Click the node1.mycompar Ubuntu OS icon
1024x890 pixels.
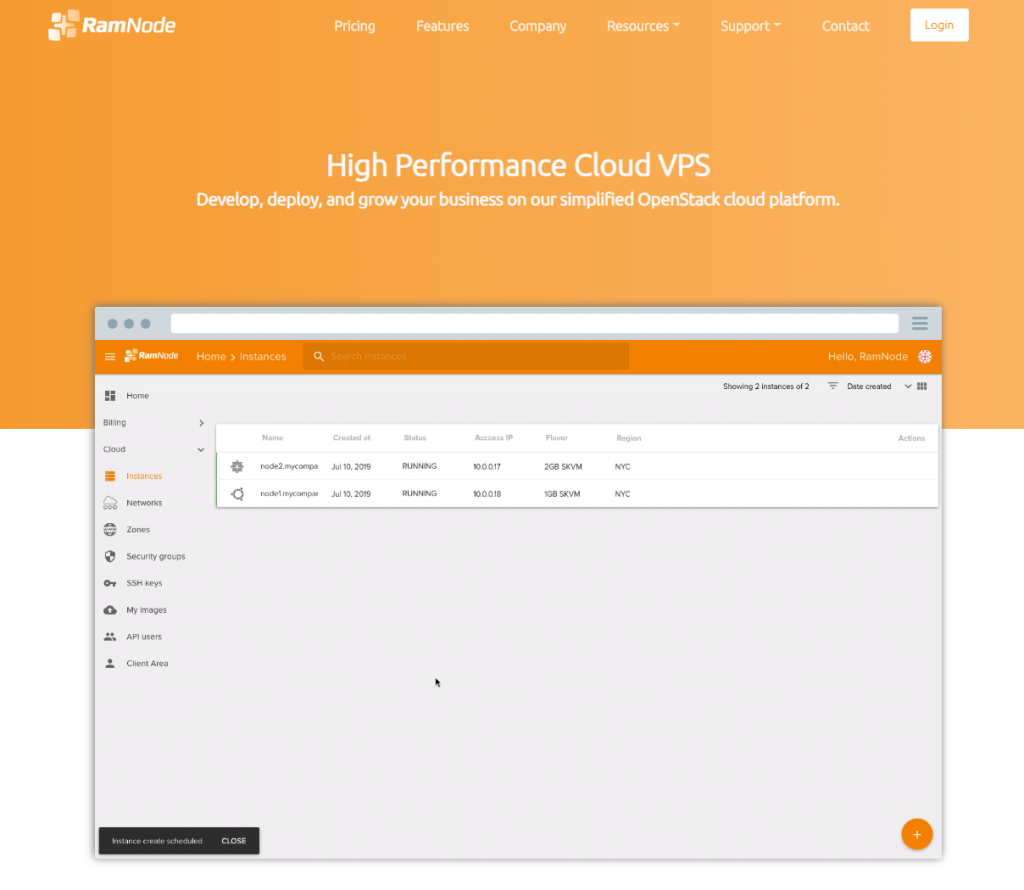coord(237,494)
